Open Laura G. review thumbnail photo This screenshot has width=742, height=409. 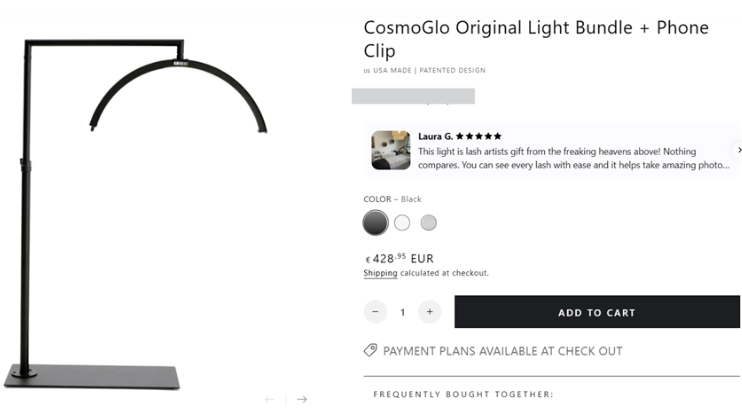391,150
